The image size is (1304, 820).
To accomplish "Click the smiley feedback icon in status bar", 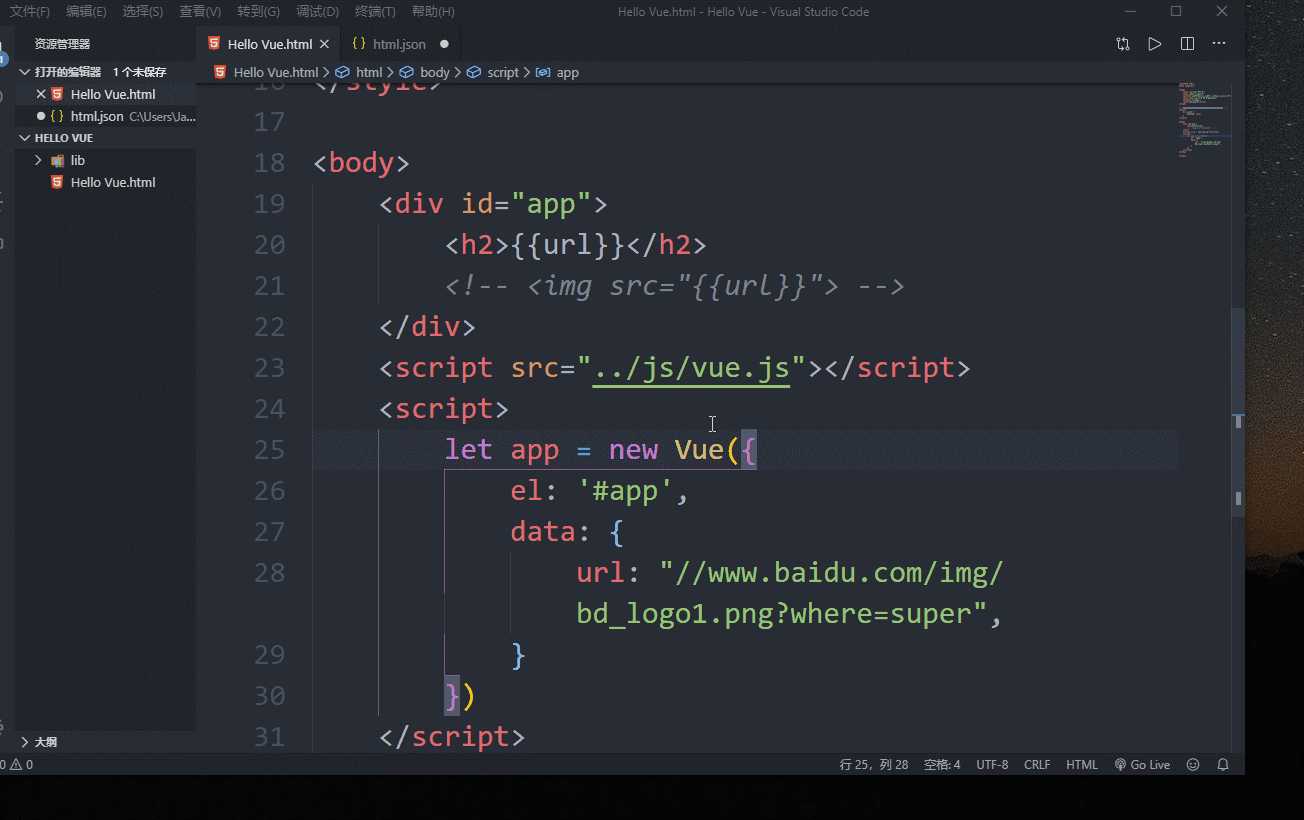I will (x=1193, y=764).
